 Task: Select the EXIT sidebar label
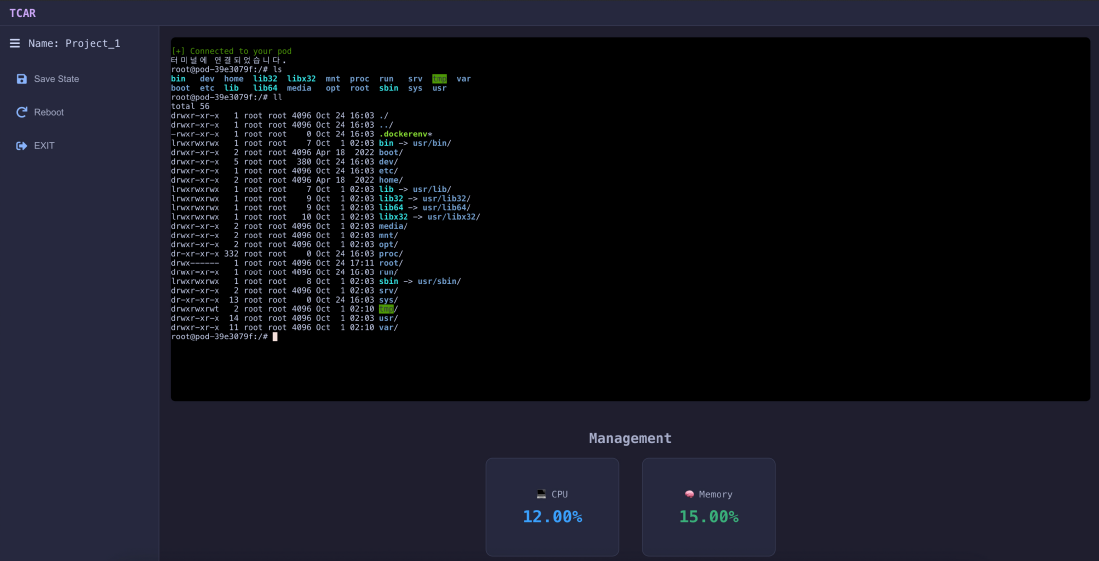[x=44, y=146]
